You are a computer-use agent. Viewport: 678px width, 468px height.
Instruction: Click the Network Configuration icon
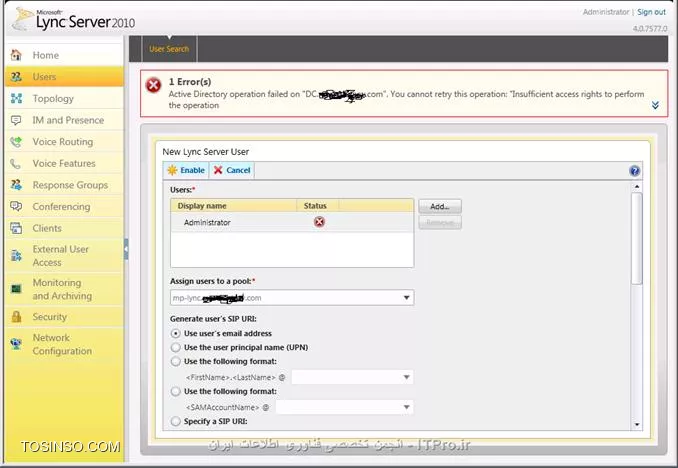coord(16,344)
